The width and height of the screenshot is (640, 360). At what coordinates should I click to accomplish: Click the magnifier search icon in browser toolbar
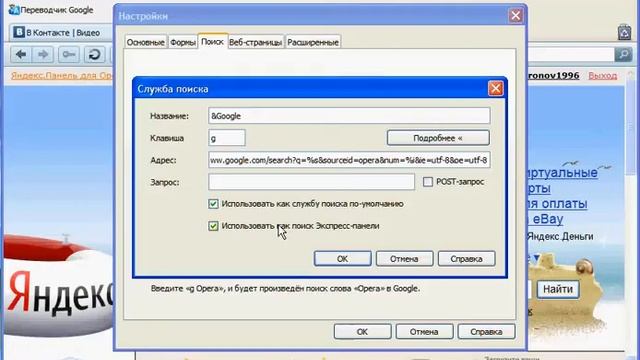[623, 54]
